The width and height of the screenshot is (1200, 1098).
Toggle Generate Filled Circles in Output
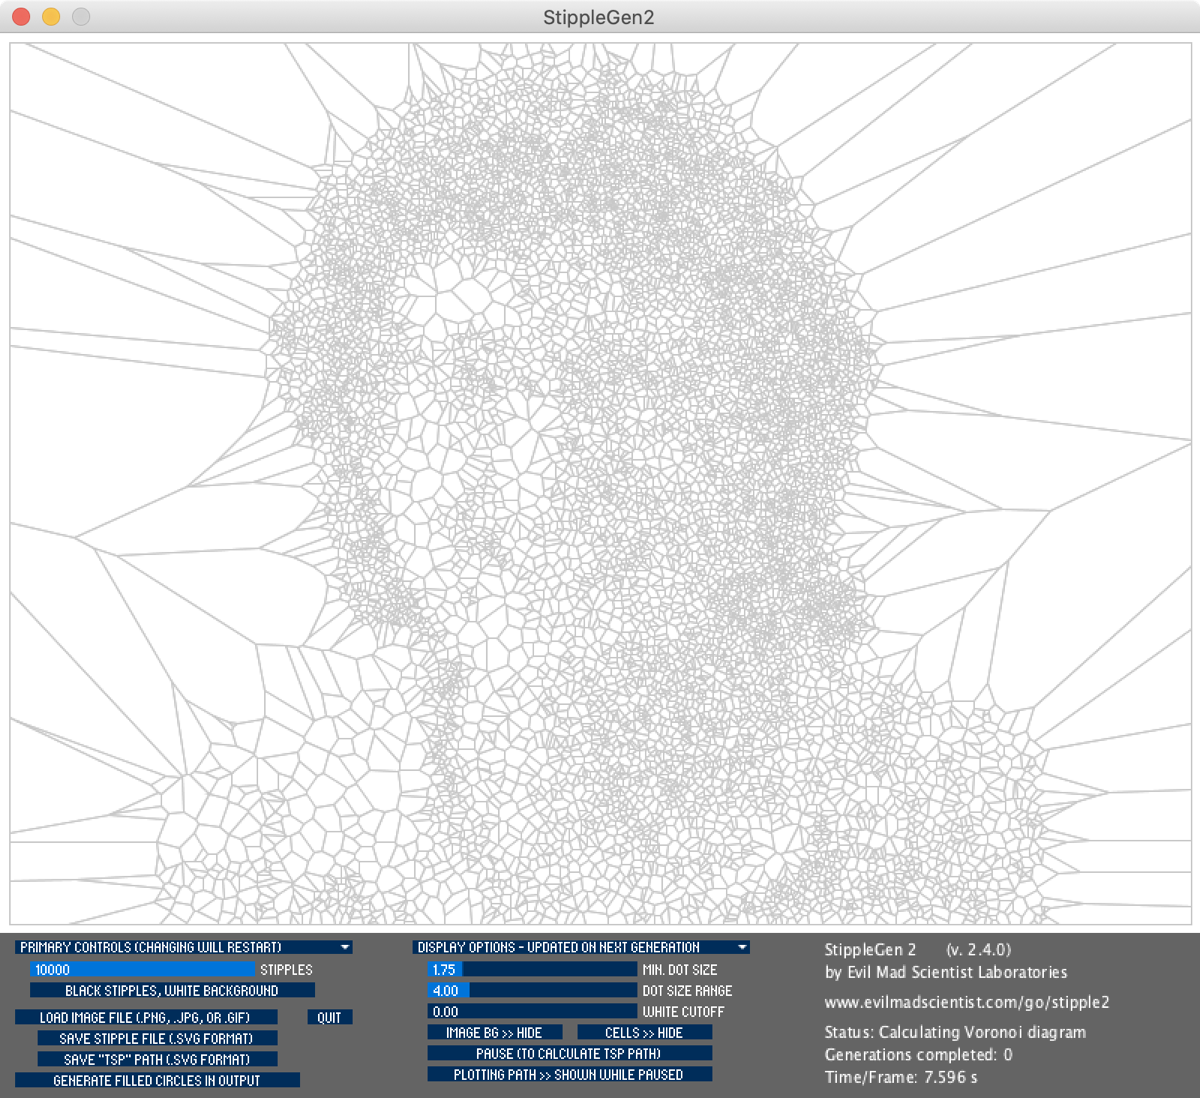pyautogui.click(x=157, y=1080)
